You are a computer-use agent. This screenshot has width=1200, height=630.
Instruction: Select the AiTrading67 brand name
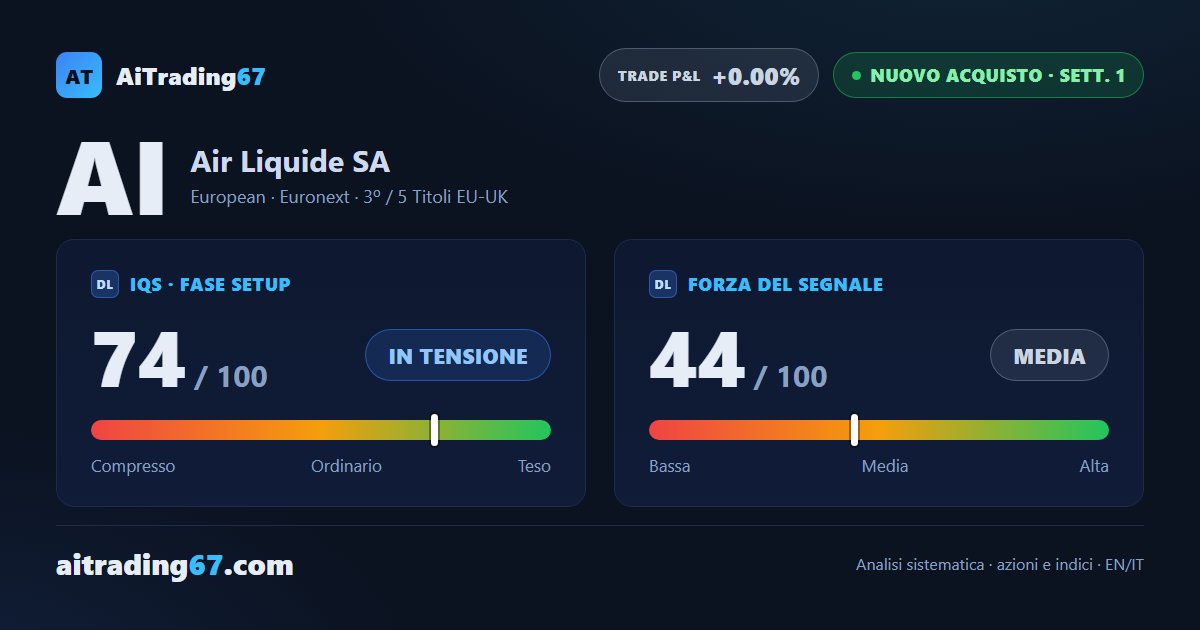tap(191, 76)
